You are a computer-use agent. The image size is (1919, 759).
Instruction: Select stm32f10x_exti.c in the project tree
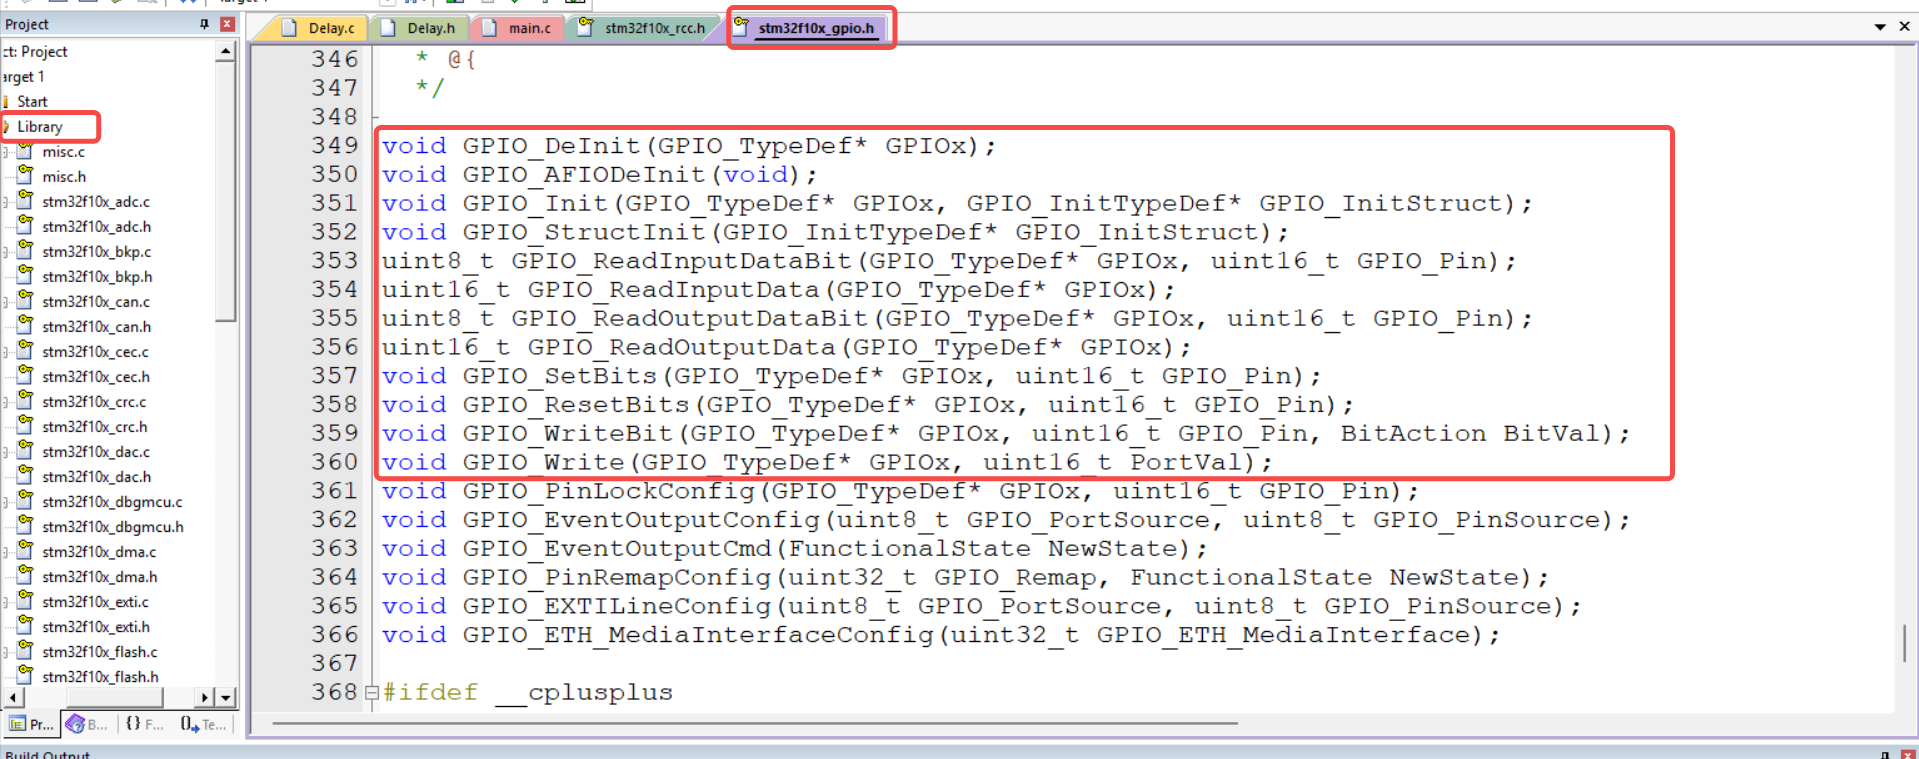pos(96,601)
